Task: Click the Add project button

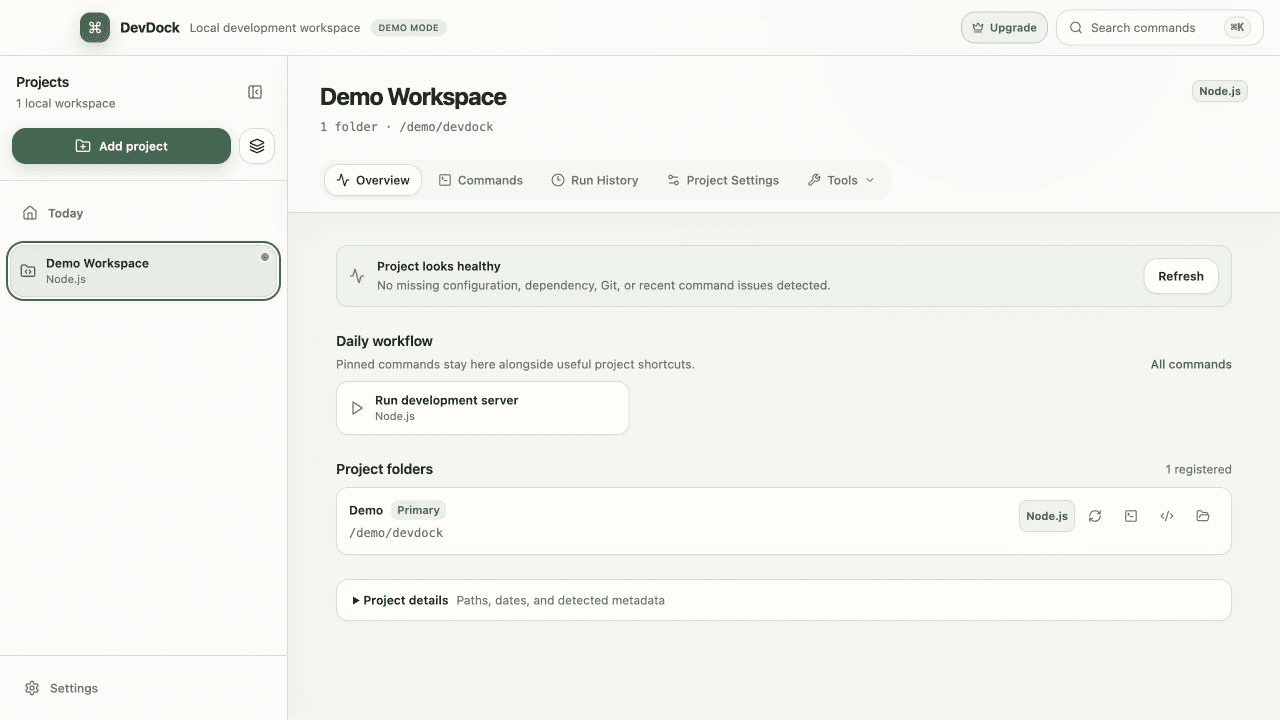Action: pyautogui.click(x=121, y=146)
